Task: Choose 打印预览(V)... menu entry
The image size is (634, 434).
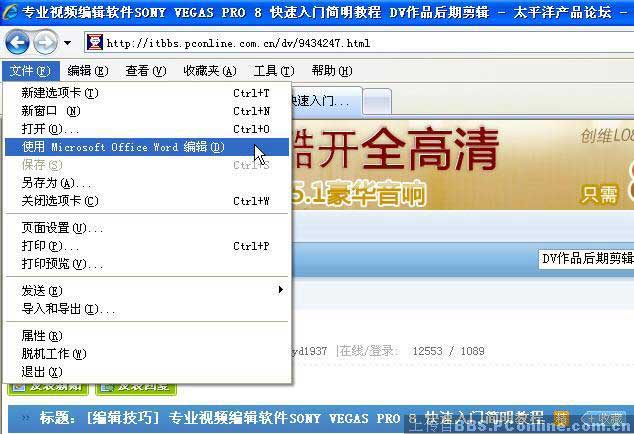Action: pyautogui.click(x=147, y=264)
